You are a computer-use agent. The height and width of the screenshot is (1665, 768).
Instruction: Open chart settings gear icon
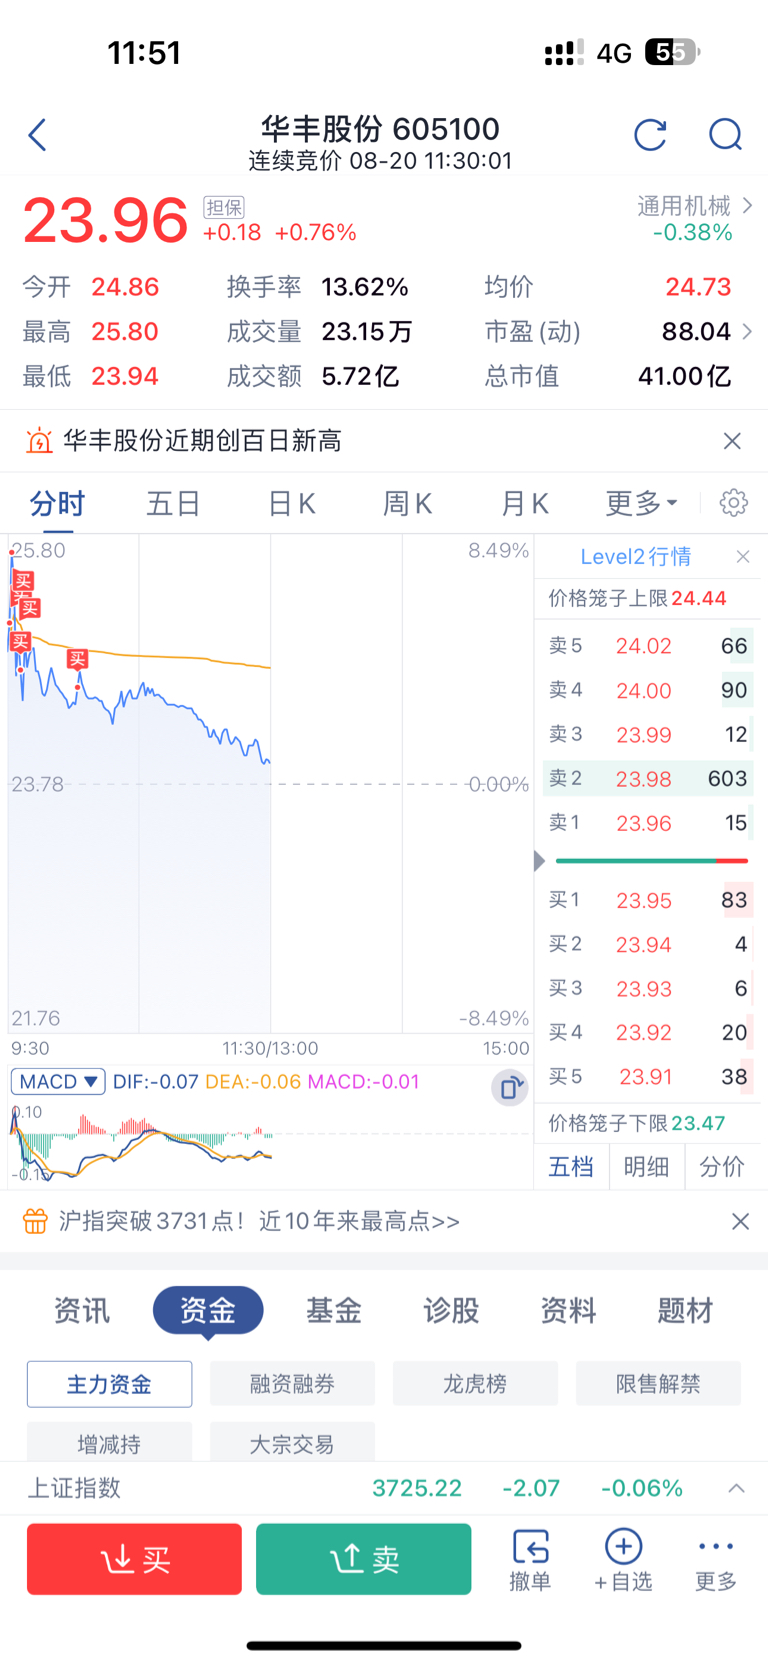(734, 502)
